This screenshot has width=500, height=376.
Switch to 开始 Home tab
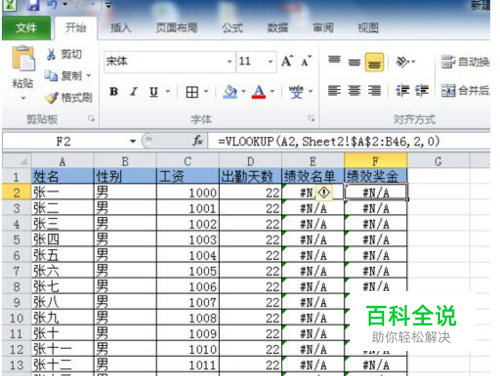pos(76,28)
